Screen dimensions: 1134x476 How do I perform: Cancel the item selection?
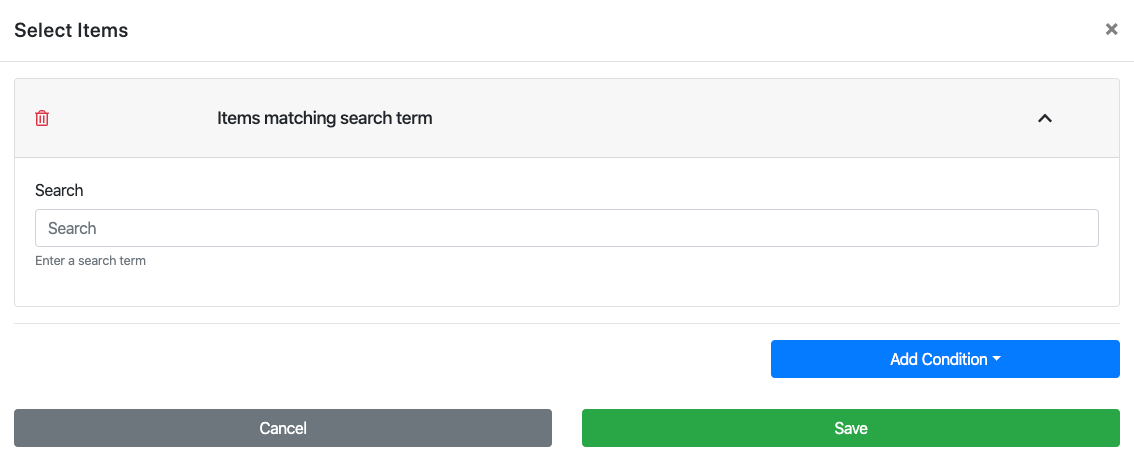click(282, 428)
